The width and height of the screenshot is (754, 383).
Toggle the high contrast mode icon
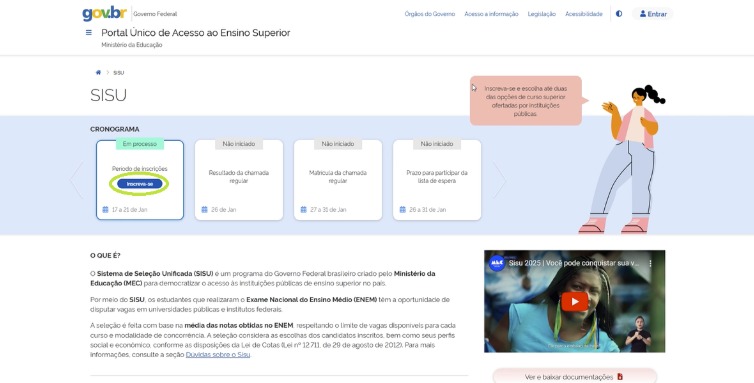619,14
